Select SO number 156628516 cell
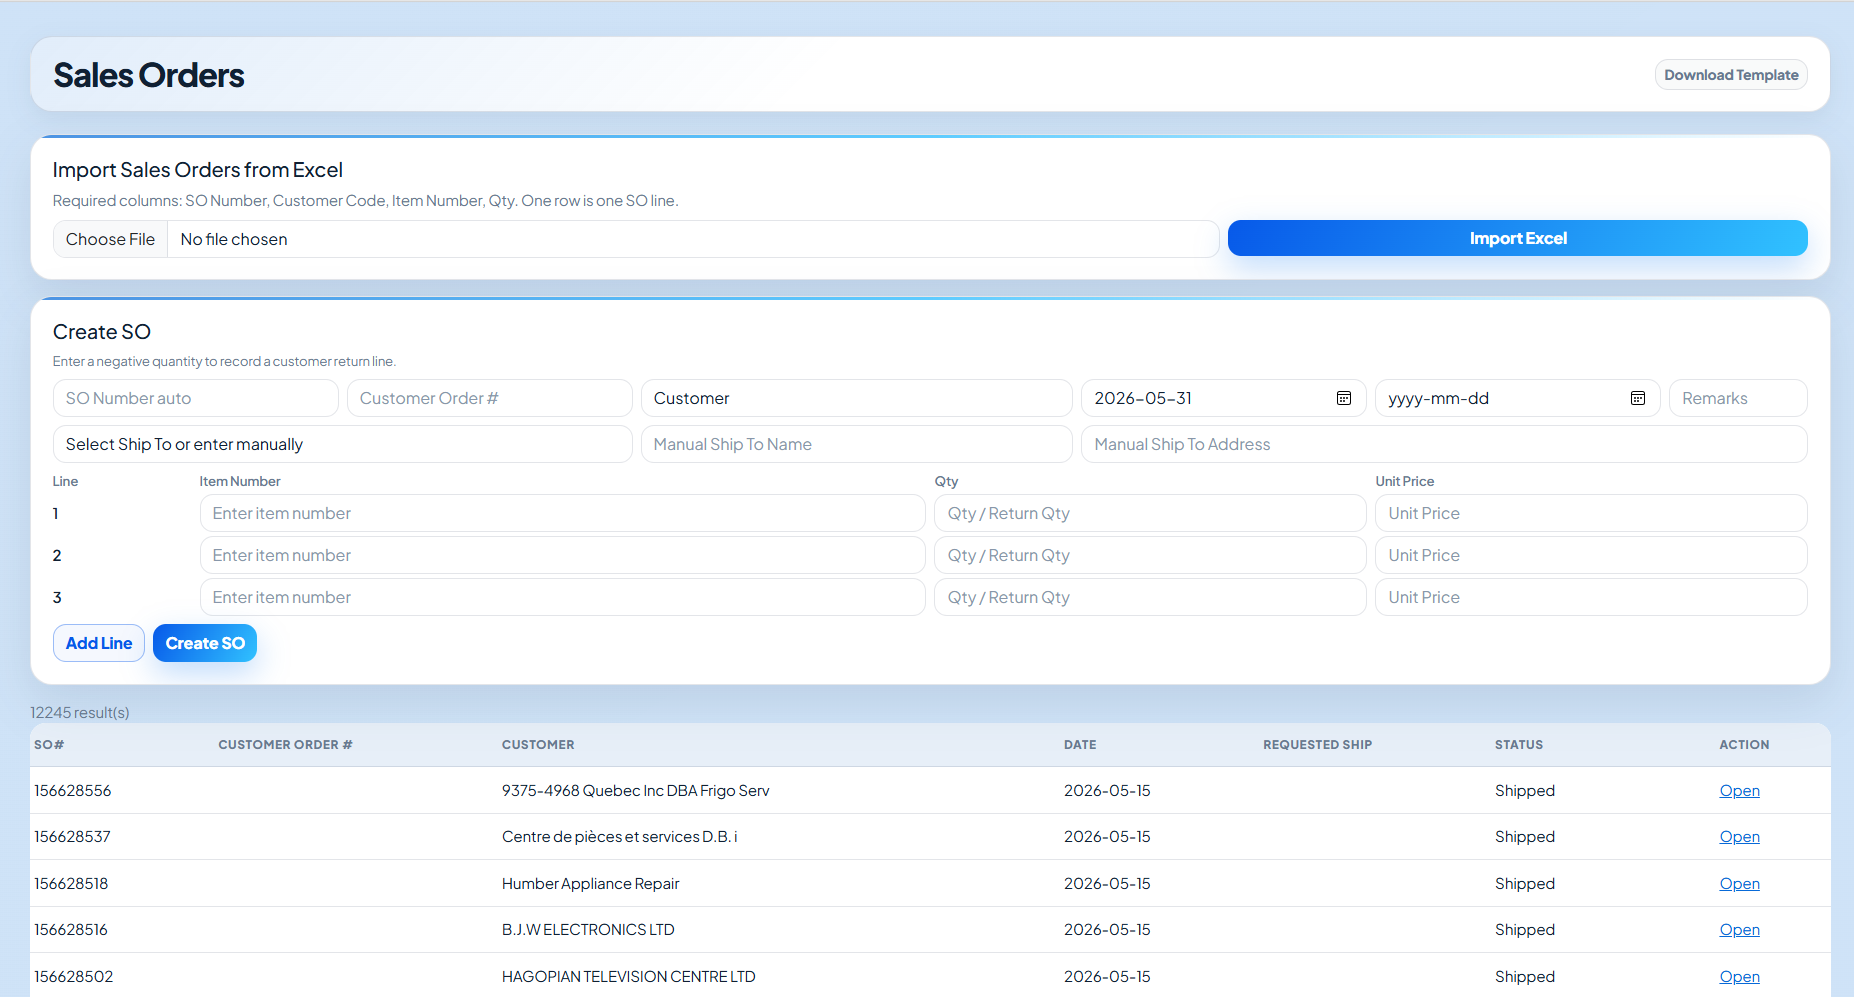1854x997 pixels. click(71, 930)
